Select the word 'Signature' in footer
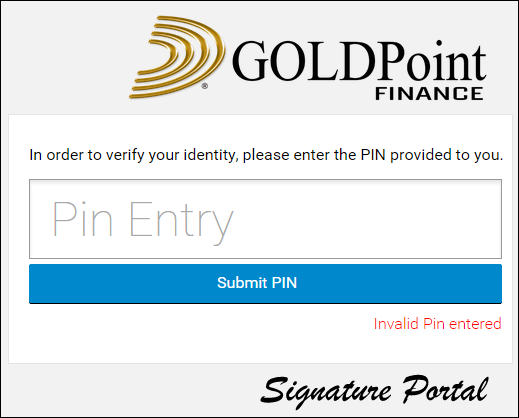The height and width of the screenshot is (418, 519). coord(326,392)
